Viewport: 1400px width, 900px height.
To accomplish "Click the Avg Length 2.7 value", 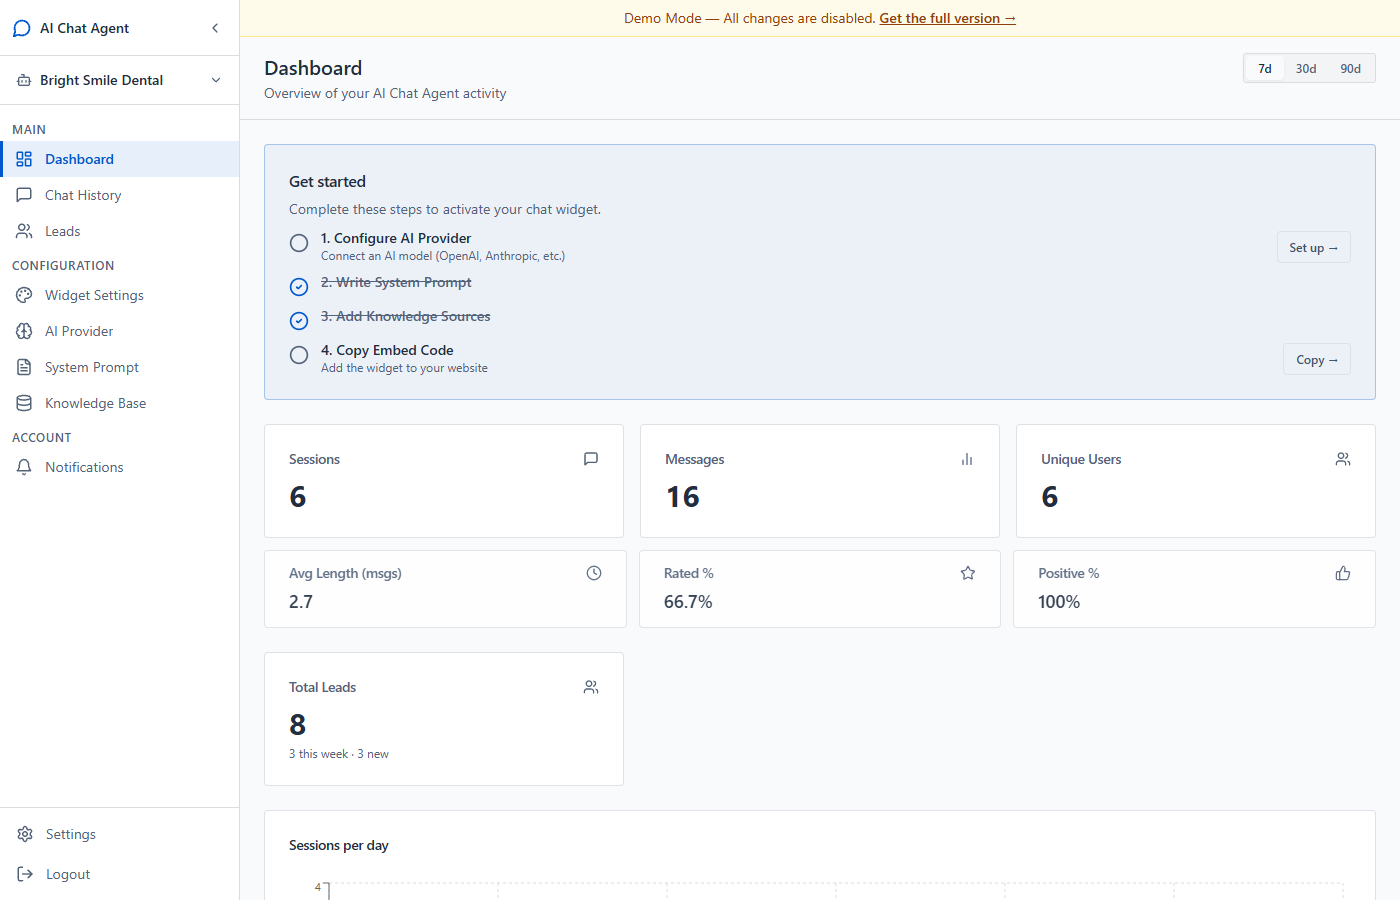I will pyautogui.click(x=301, y=602).
